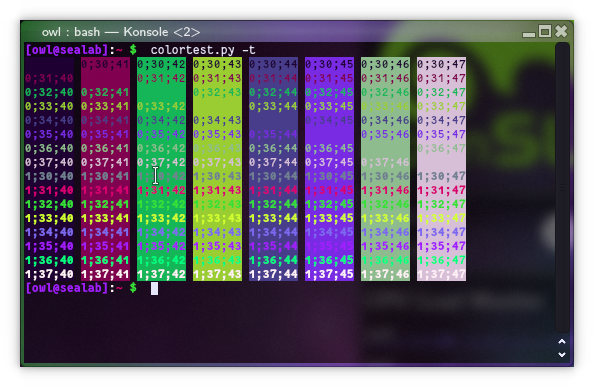
Task: Click the color cell '0;32;47'
Action: (x=441, y=92)
